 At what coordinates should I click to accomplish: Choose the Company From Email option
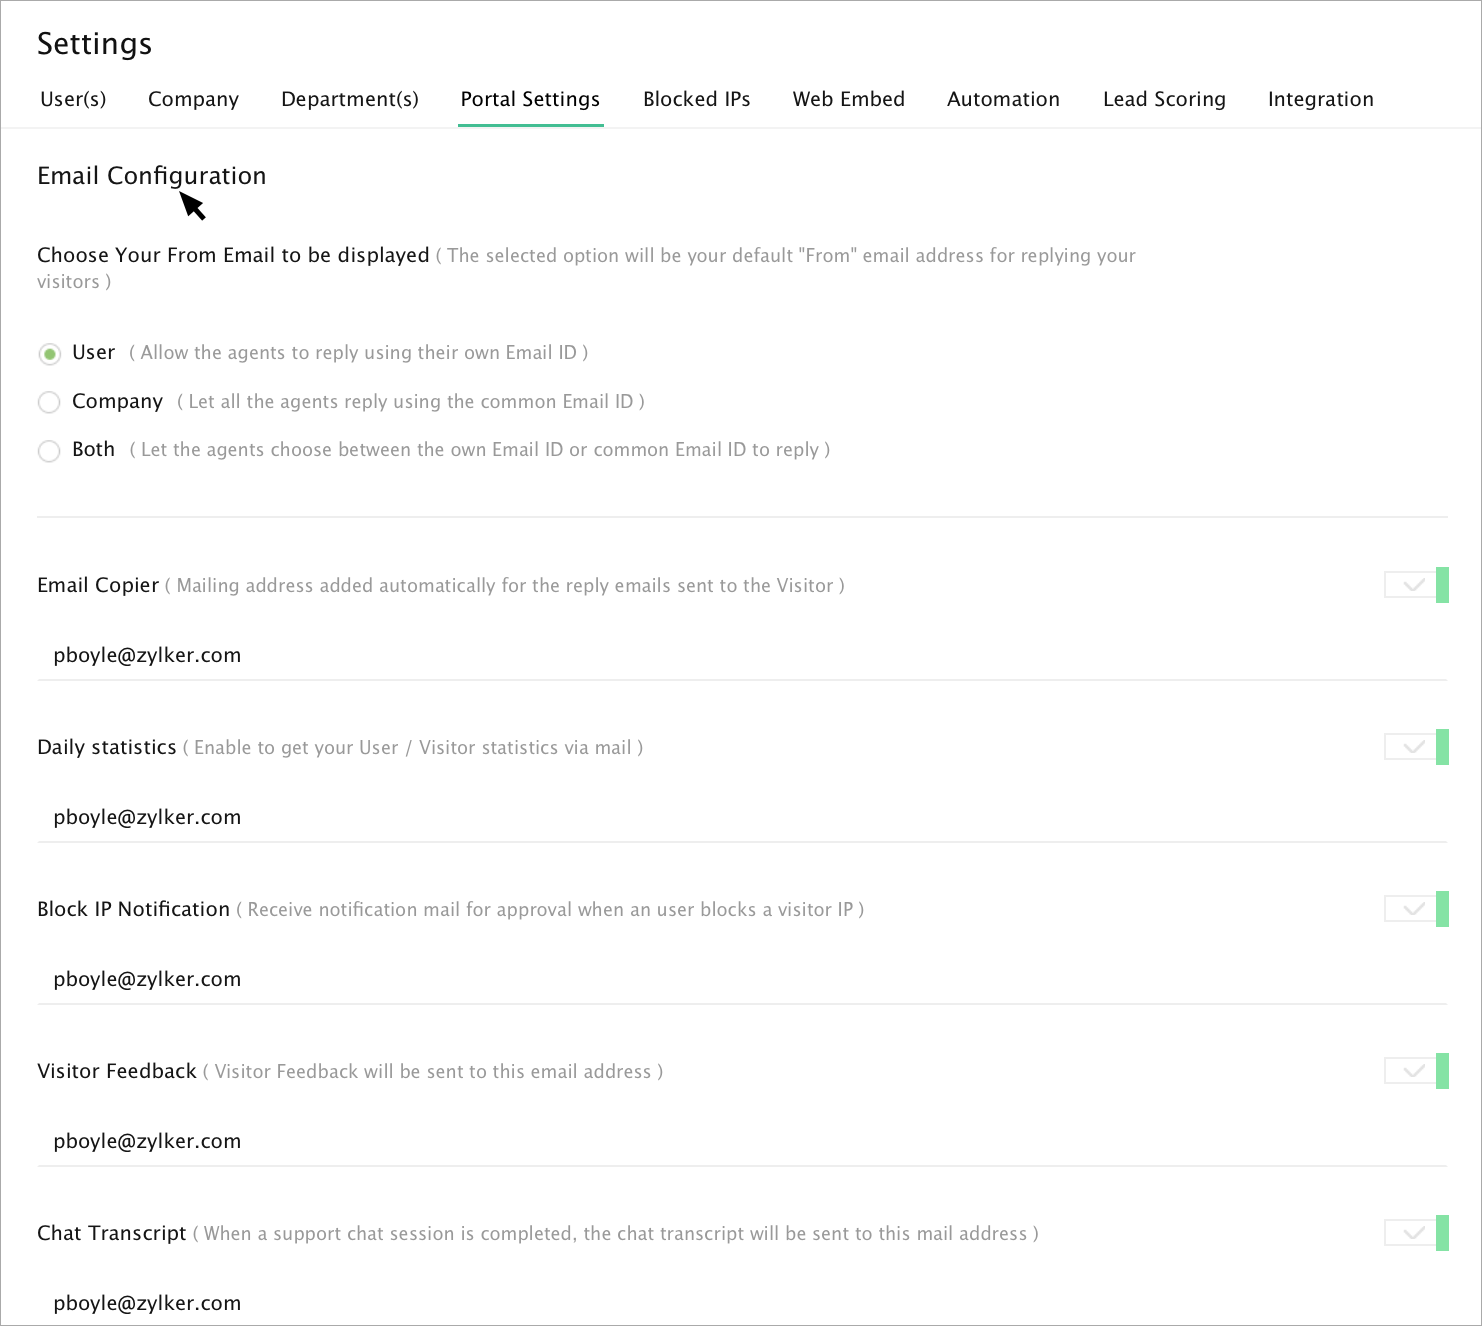[x=49, y=402]
